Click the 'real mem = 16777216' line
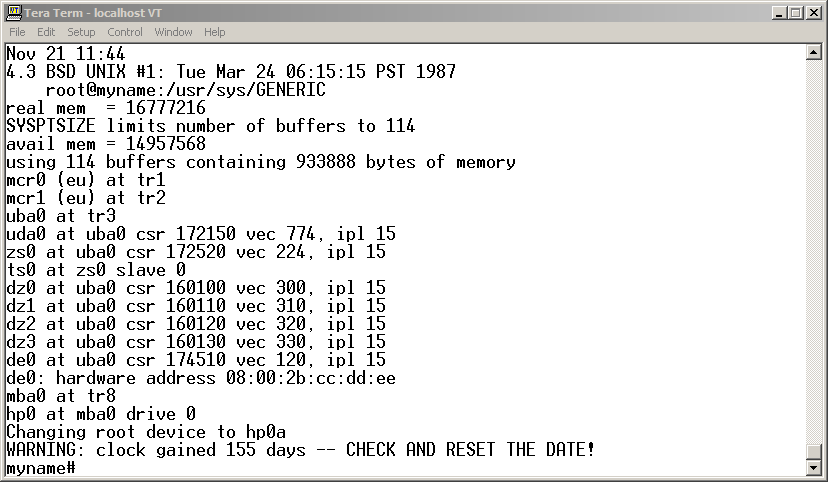 (x=106, y=108)
